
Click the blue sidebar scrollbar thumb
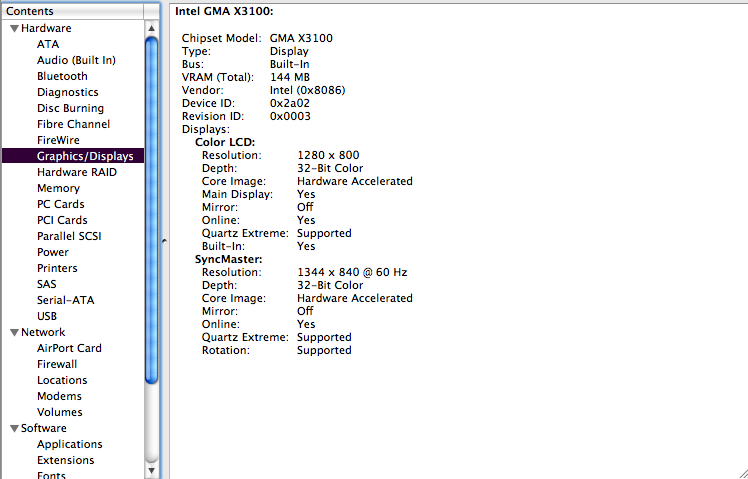(x=152, y=210)
